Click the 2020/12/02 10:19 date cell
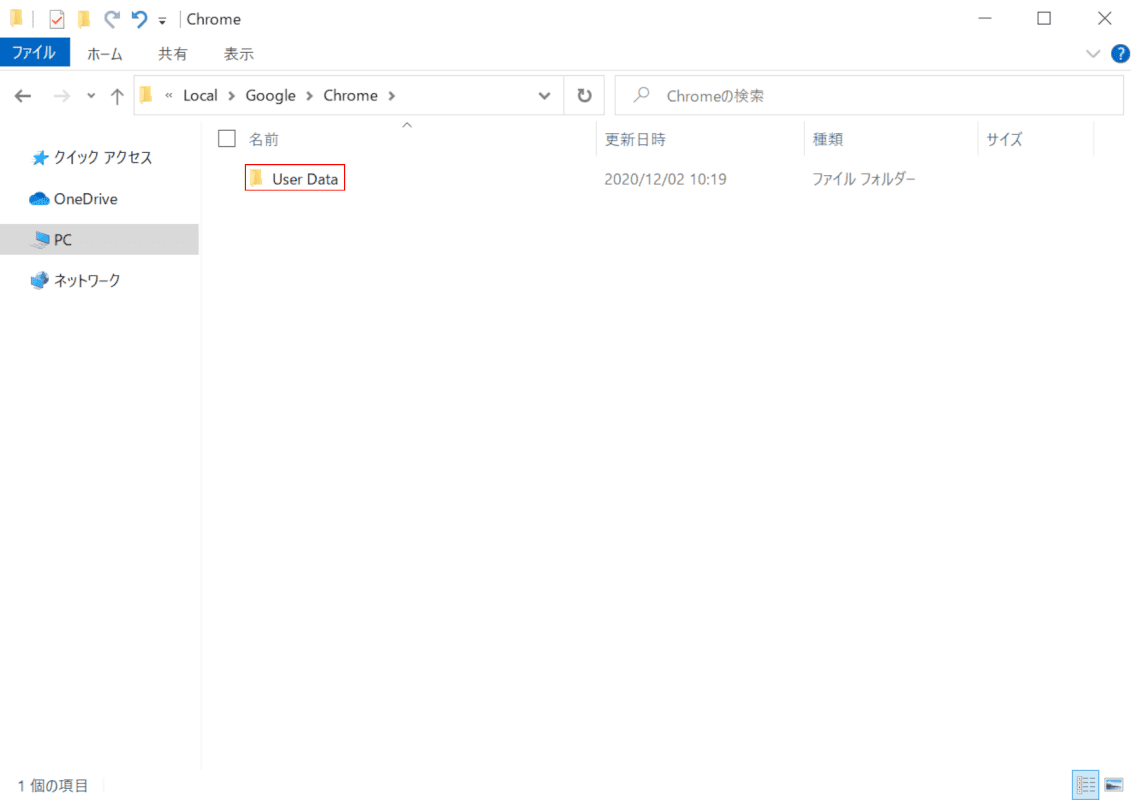This screenshot has height=800, width=1131. point(665,179)
